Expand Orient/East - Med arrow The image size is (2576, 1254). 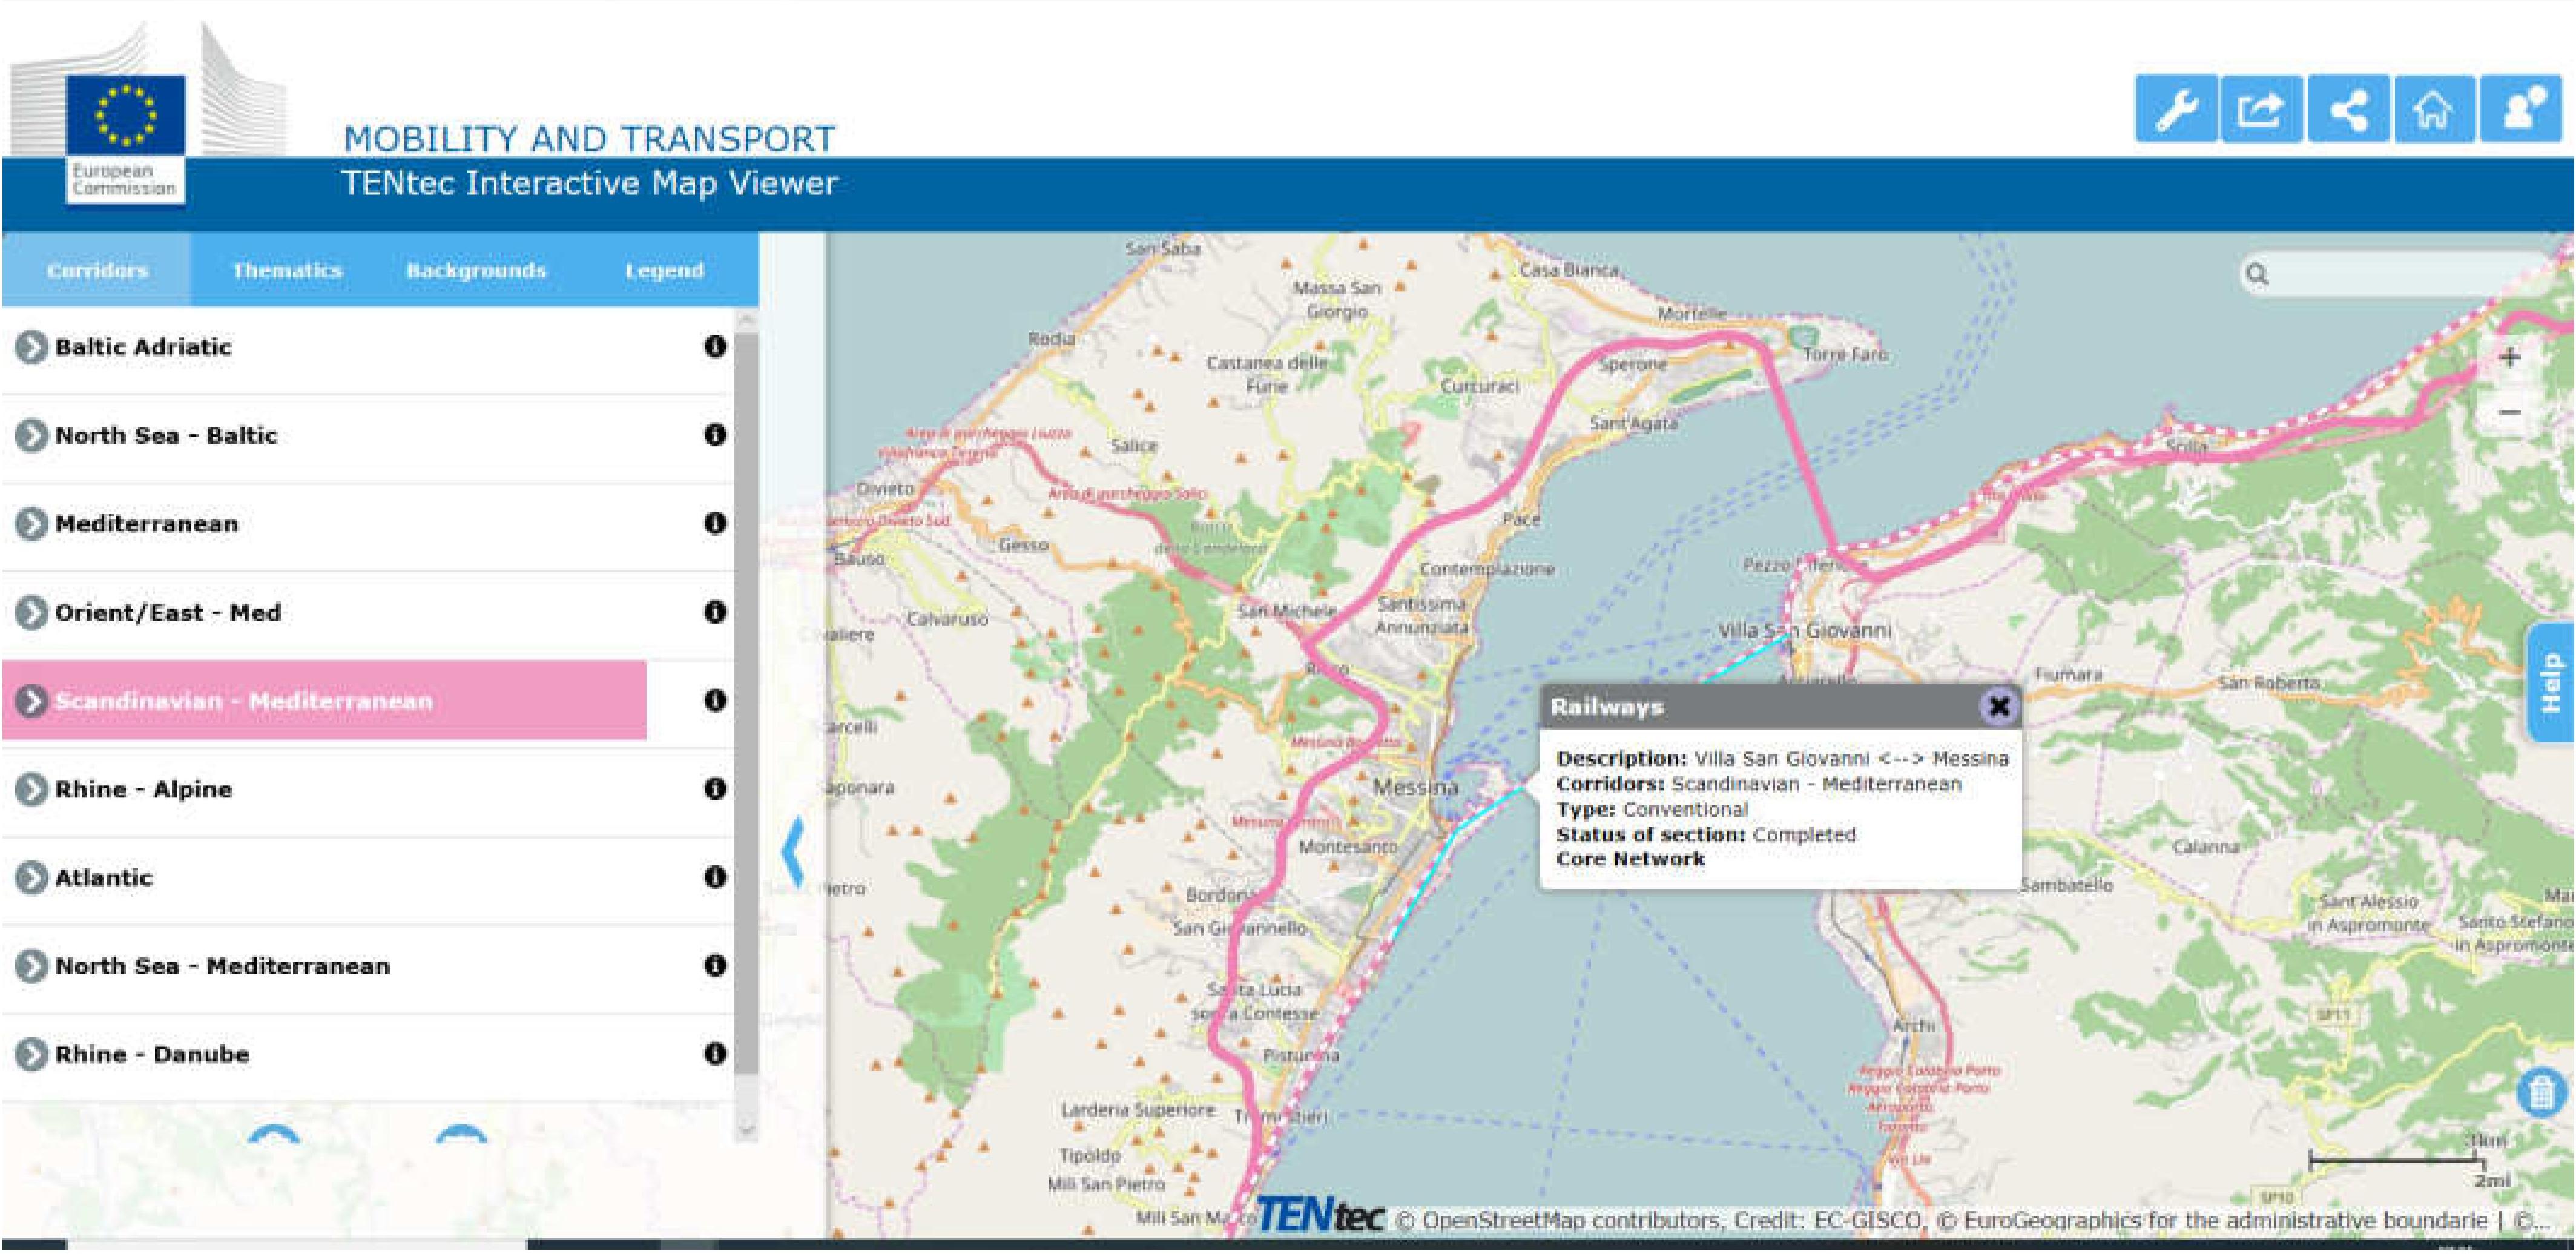coord(32,612)
